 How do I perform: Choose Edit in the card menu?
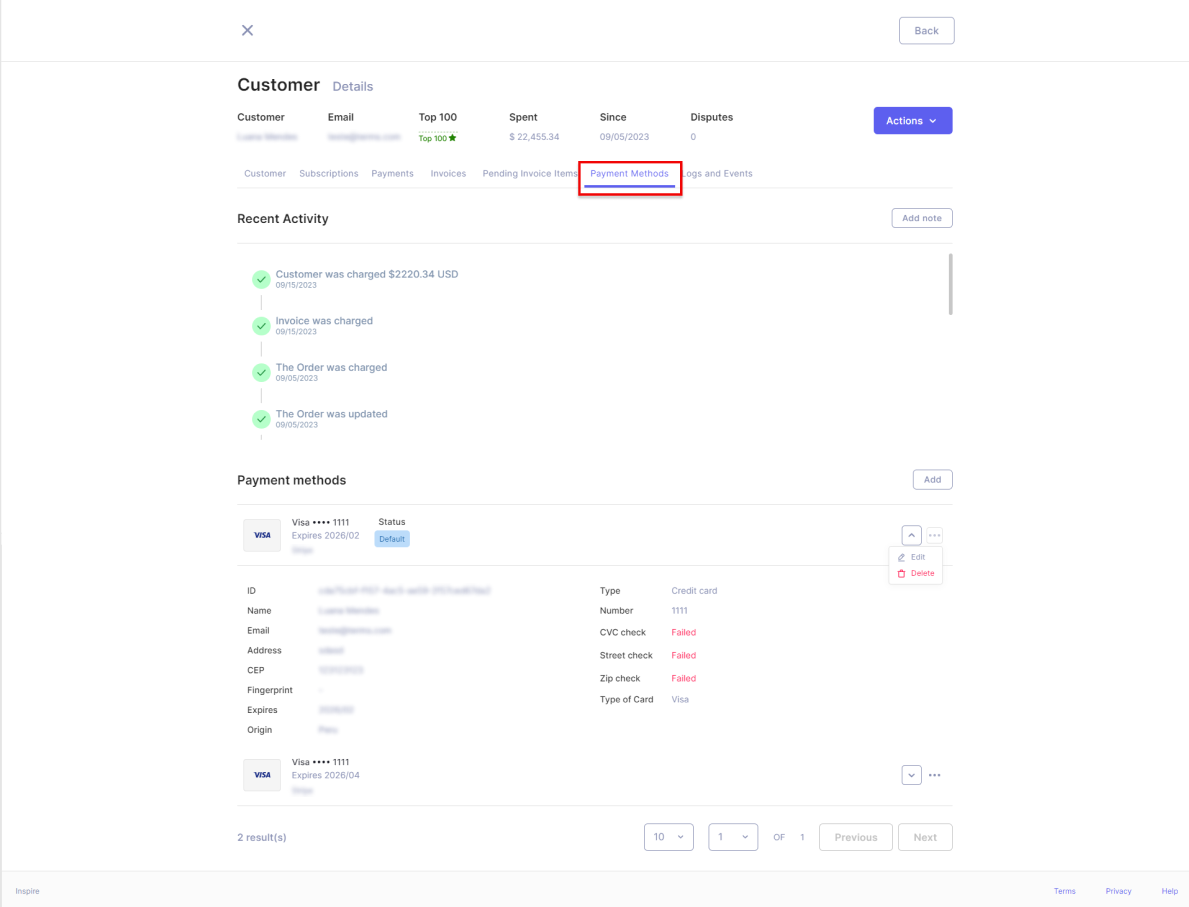(x=911, y=557)
